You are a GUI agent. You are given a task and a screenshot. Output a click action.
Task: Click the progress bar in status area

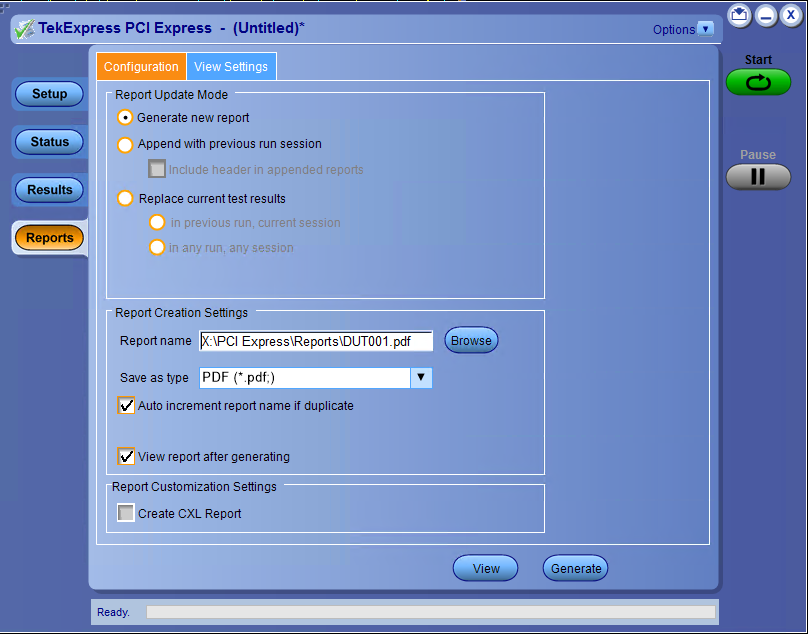tap(430, 612)
